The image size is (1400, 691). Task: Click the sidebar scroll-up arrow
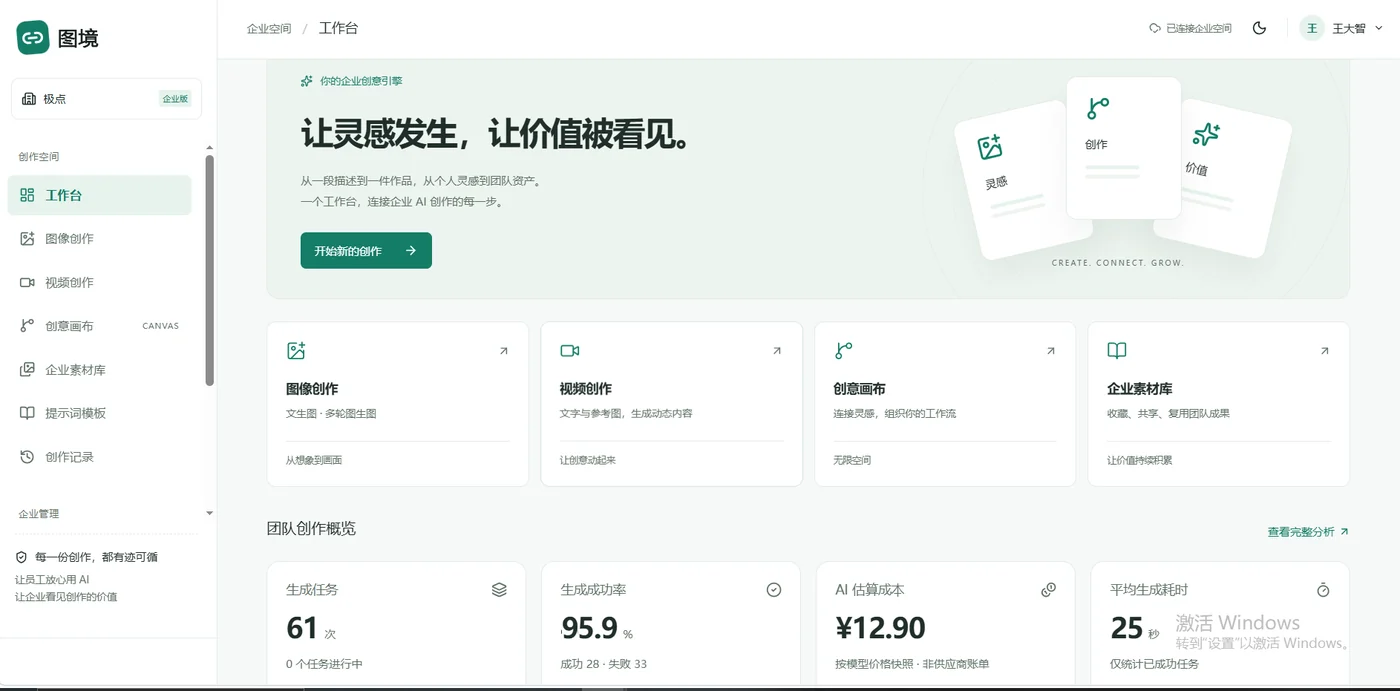[x=210, y=148]
